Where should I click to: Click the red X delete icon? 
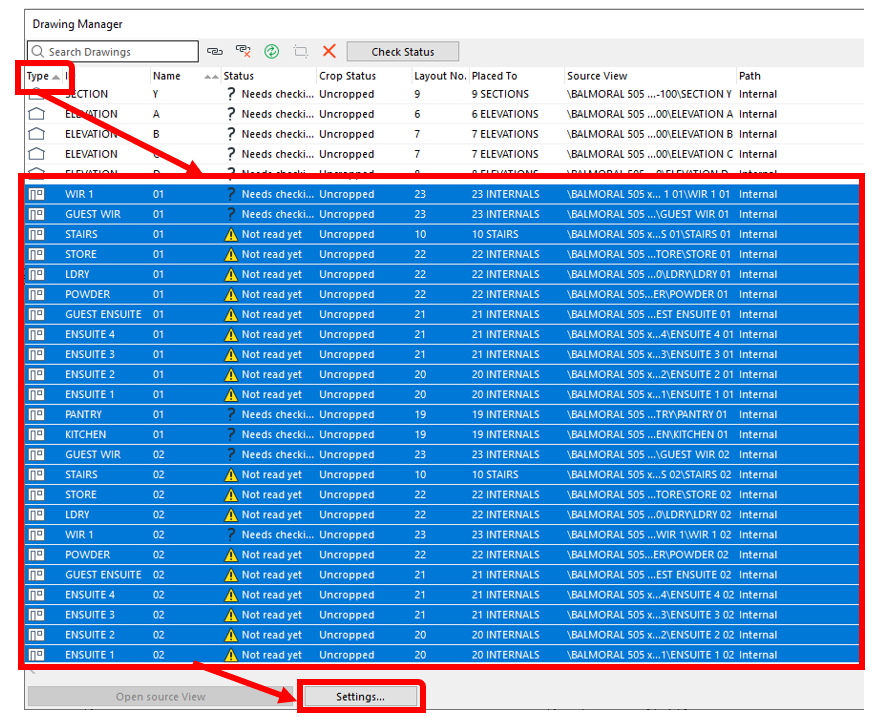click(329, 51)
